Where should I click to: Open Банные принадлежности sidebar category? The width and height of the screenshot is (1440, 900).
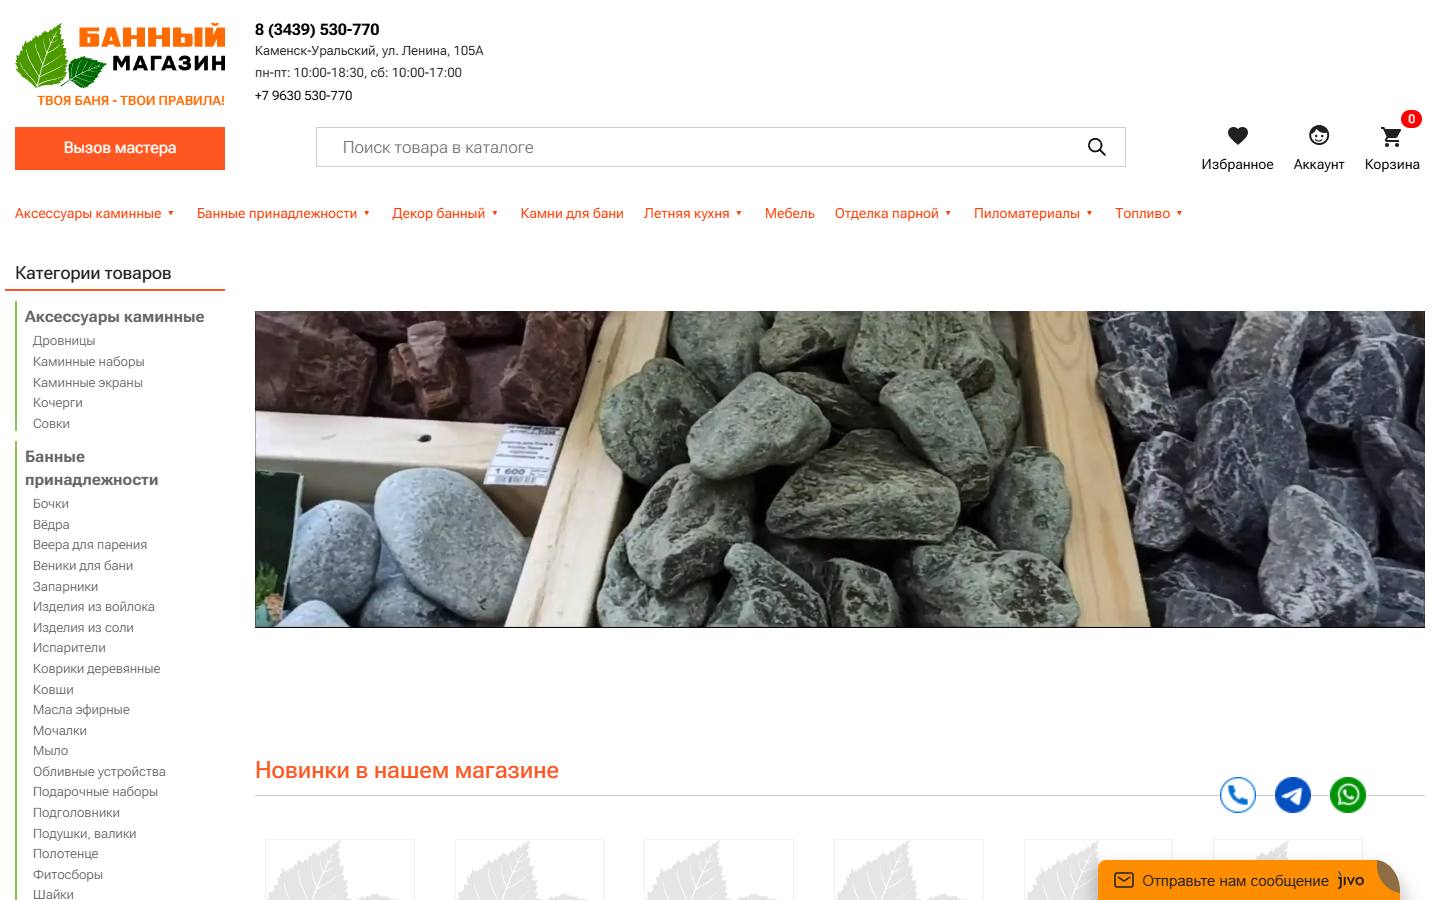point(92,468)
